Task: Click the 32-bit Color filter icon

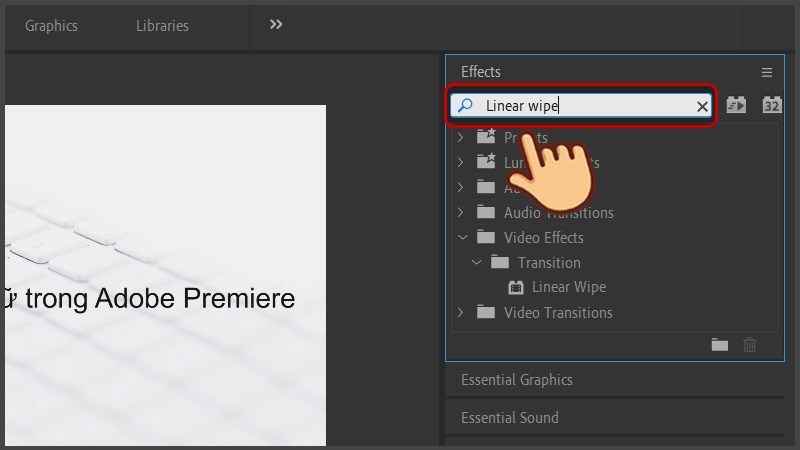Action: [771, 105]
